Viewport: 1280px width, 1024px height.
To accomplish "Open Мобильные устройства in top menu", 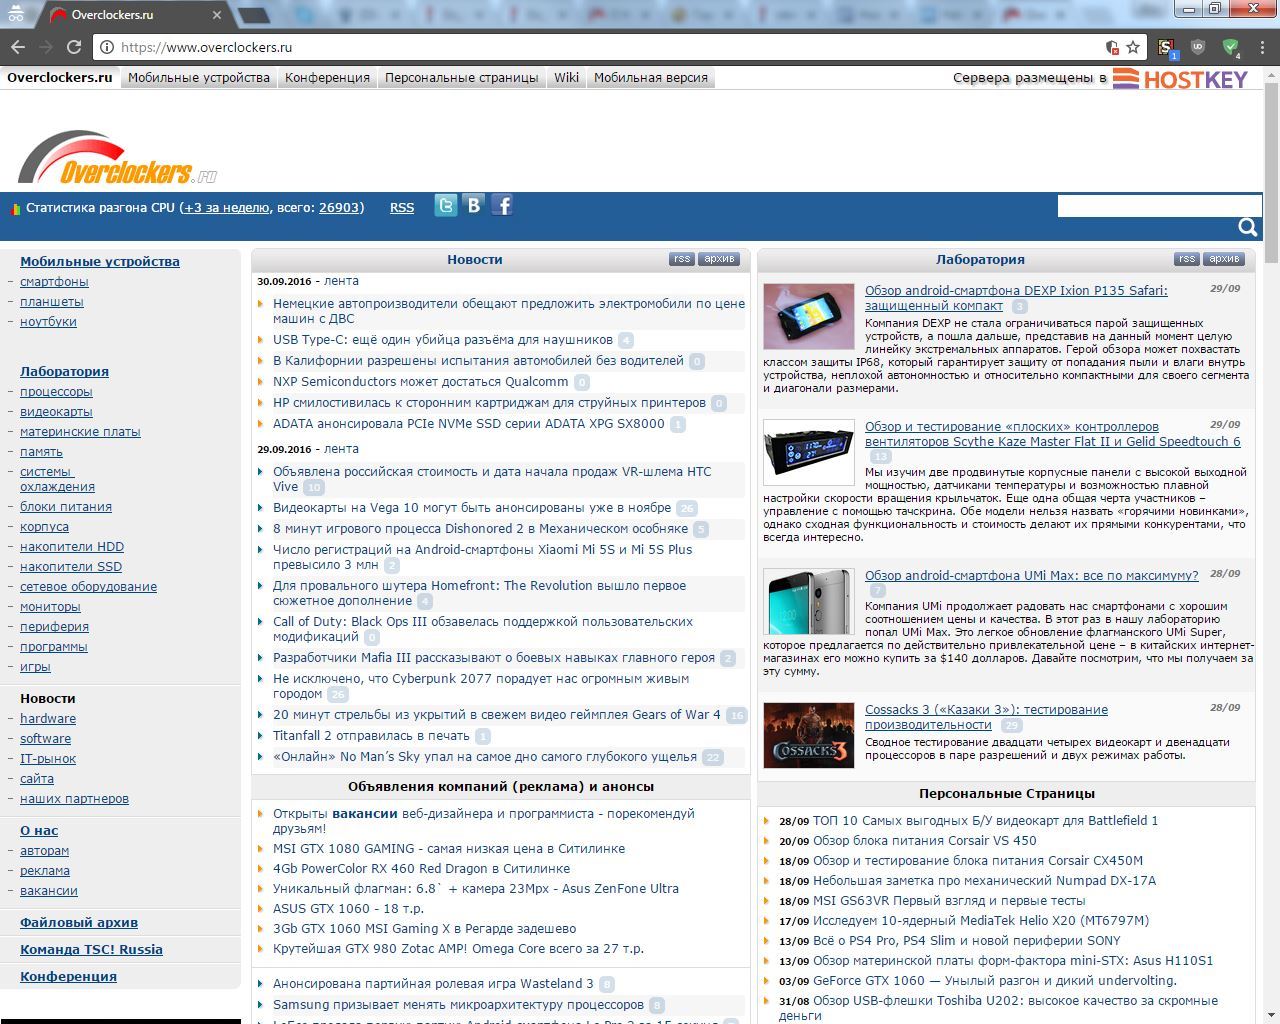I will tap(199, 77).
